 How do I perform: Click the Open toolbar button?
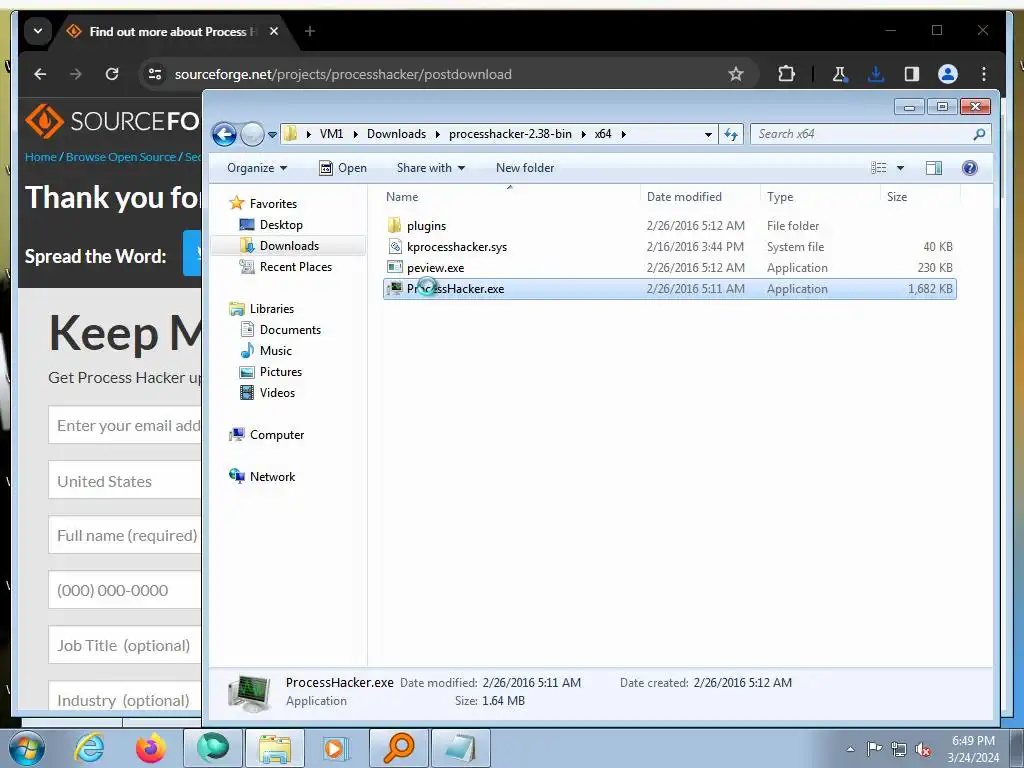click(x=343, y=168)
